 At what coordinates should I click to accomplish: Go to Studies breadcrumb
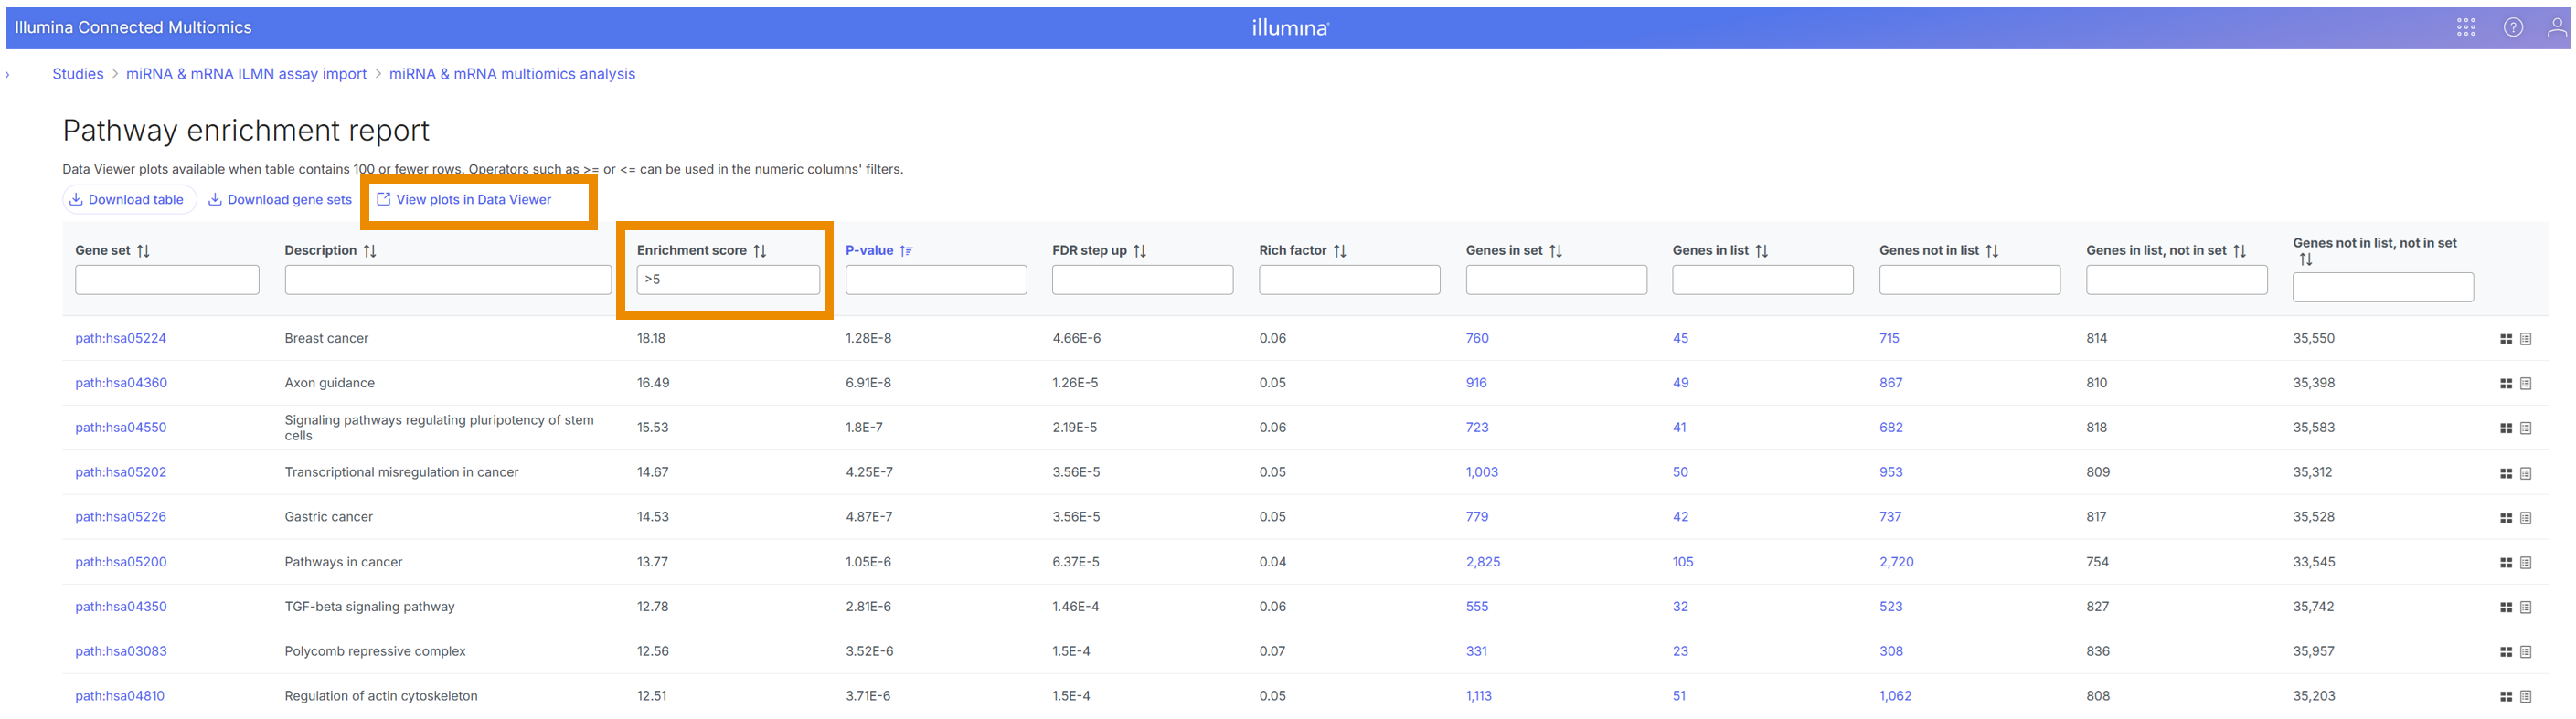pyautogui.click(x=78, y=74)
